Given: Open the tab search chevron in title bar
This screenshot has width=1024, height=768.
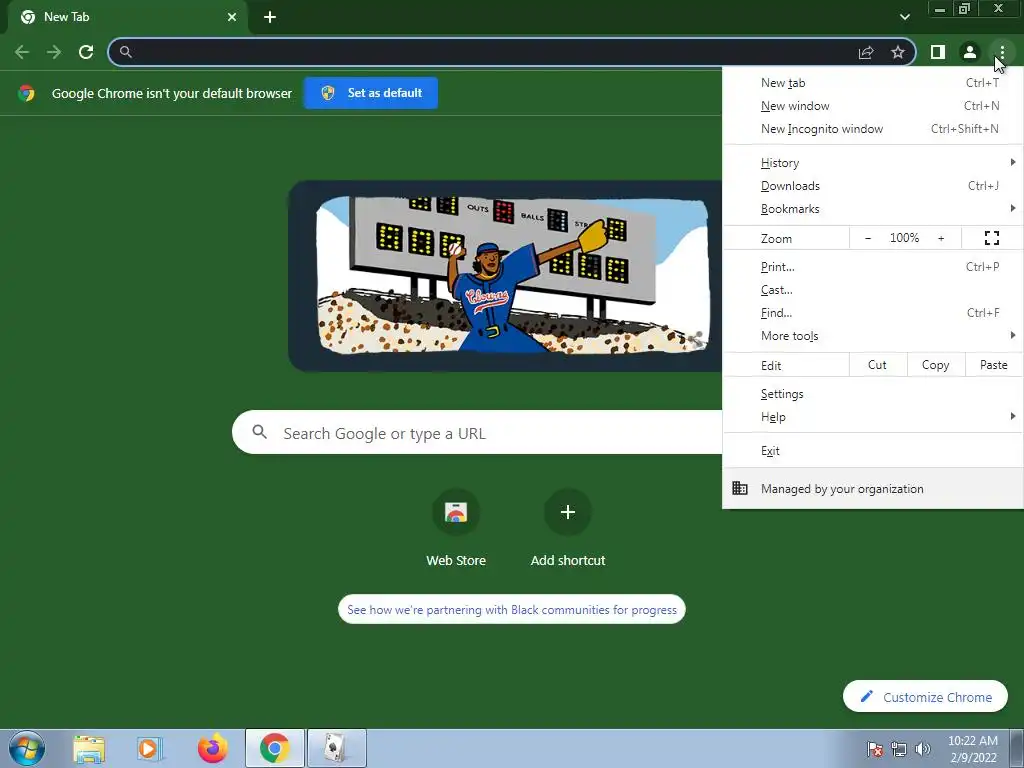Looking at the screenshot, I should click(904, 17).
